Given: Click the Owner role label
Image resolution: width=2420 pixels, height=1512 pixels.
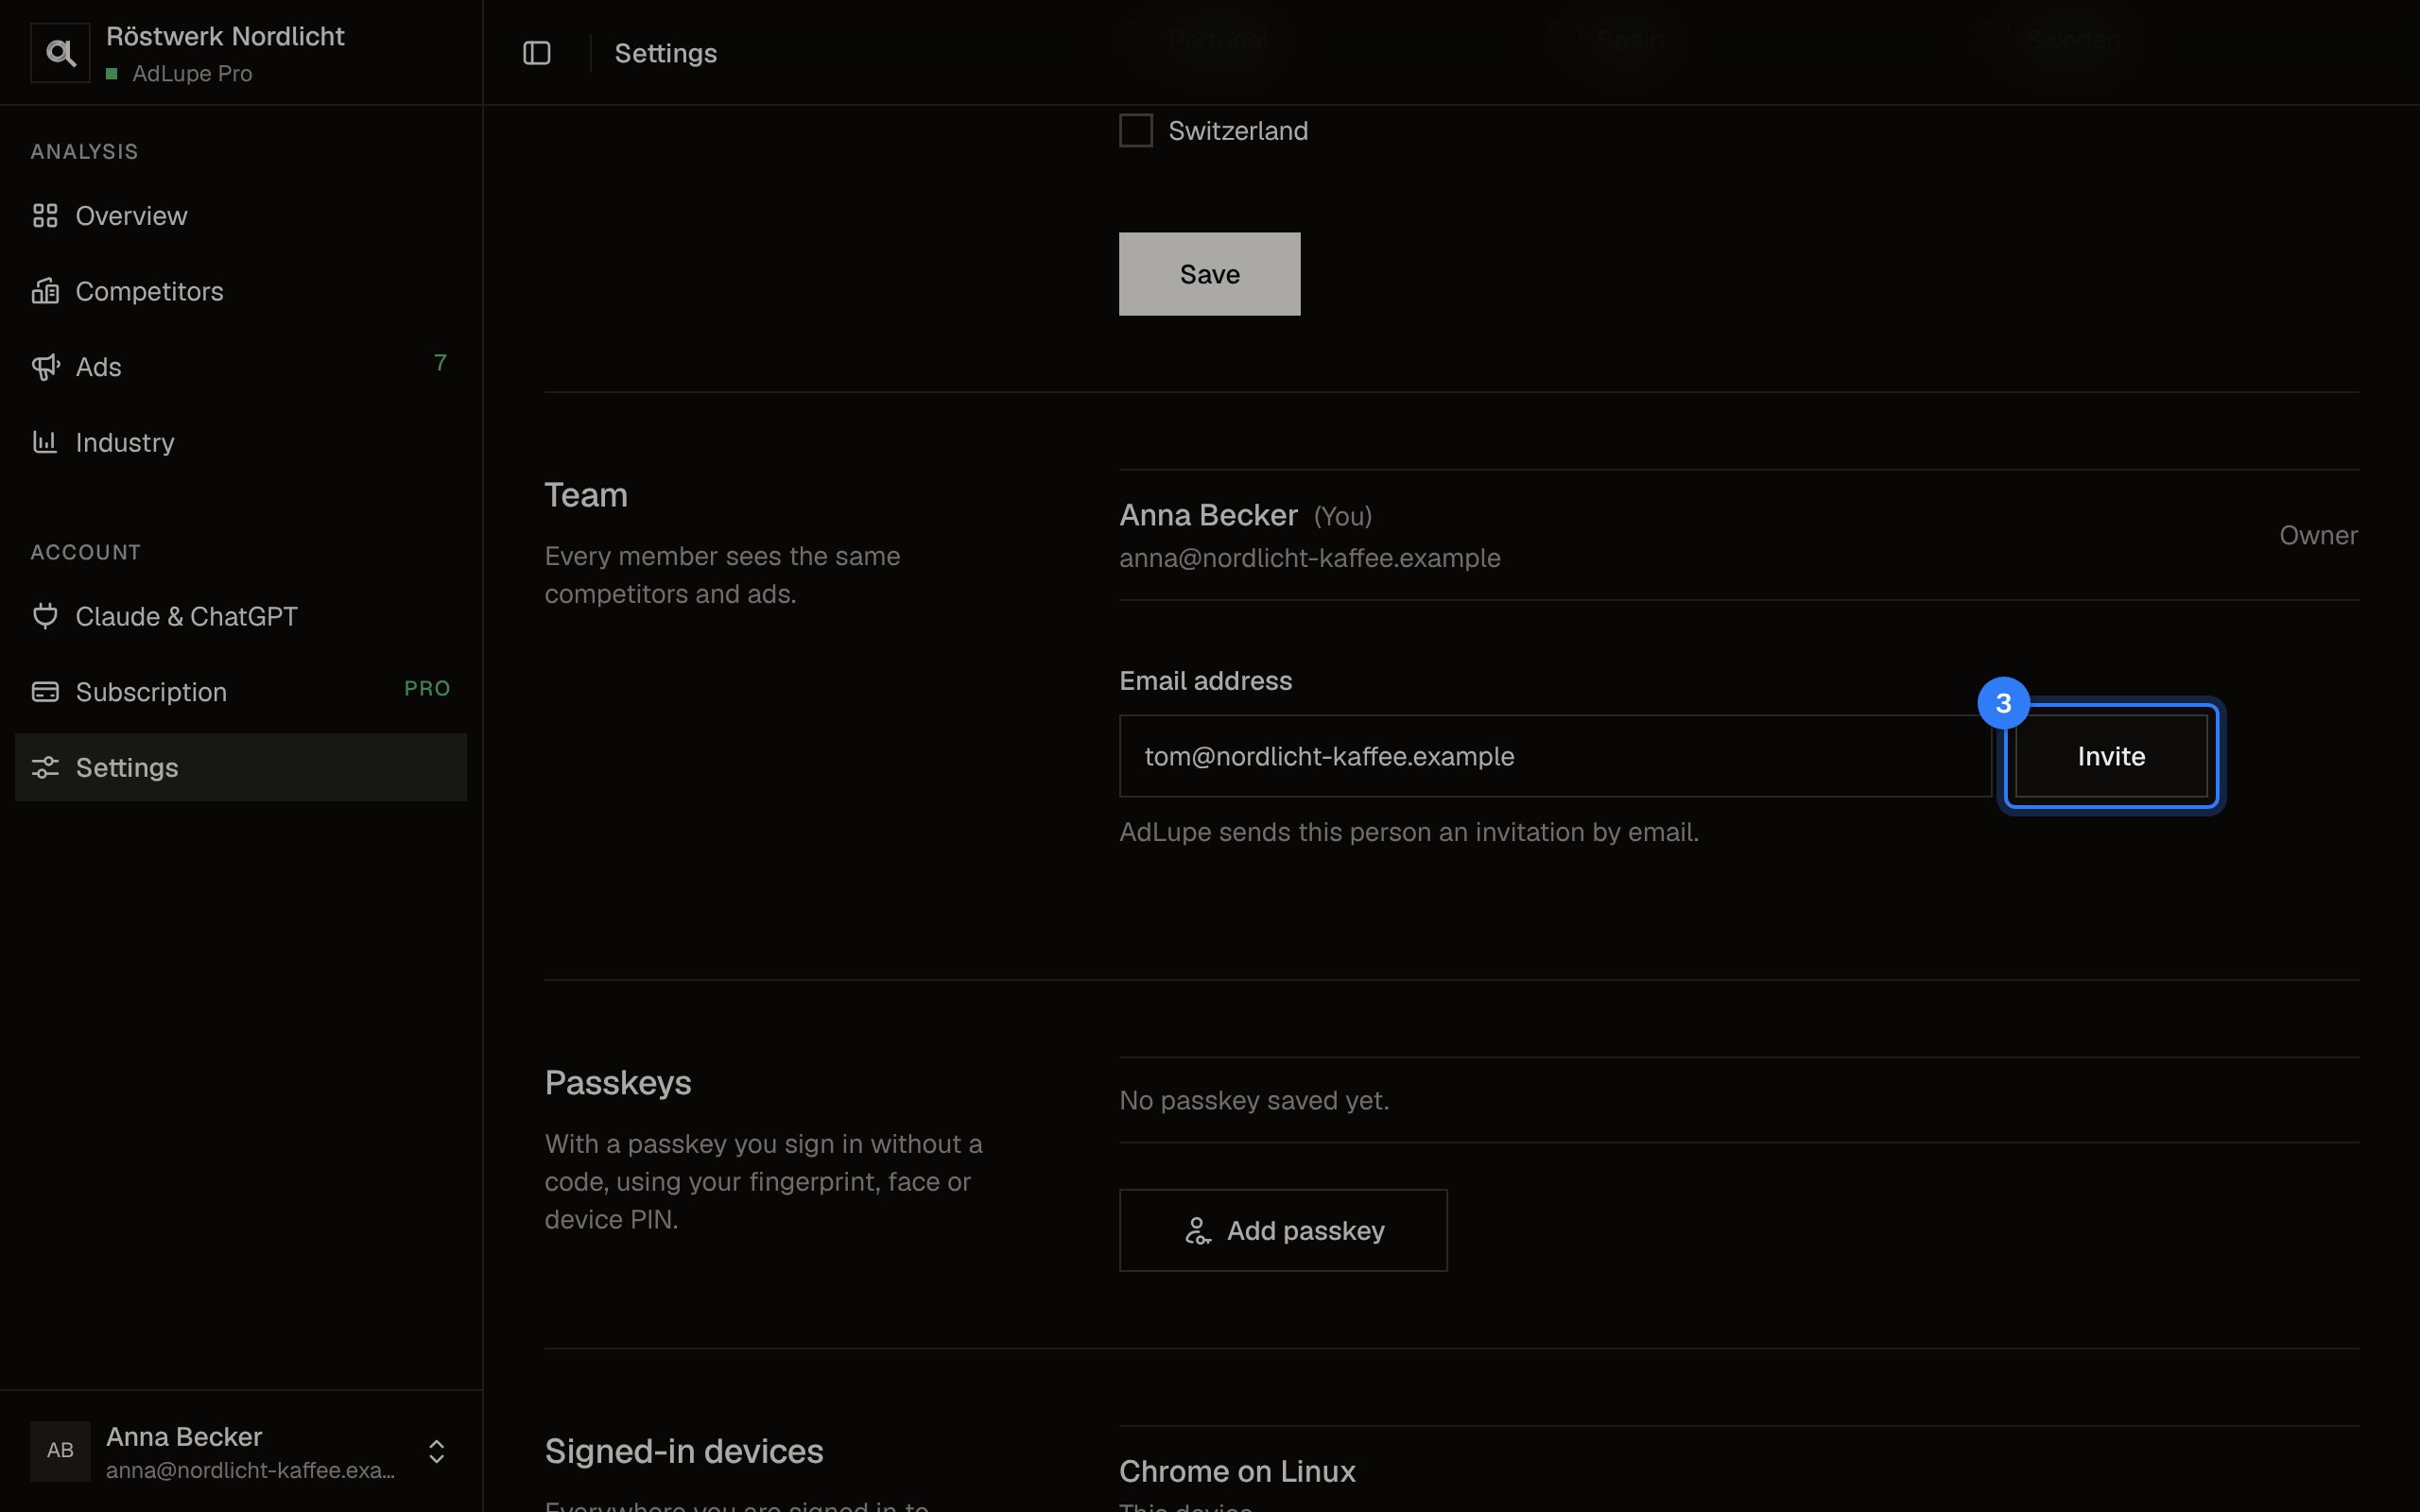Looking at the screenshot, I should pos(2318,535).
